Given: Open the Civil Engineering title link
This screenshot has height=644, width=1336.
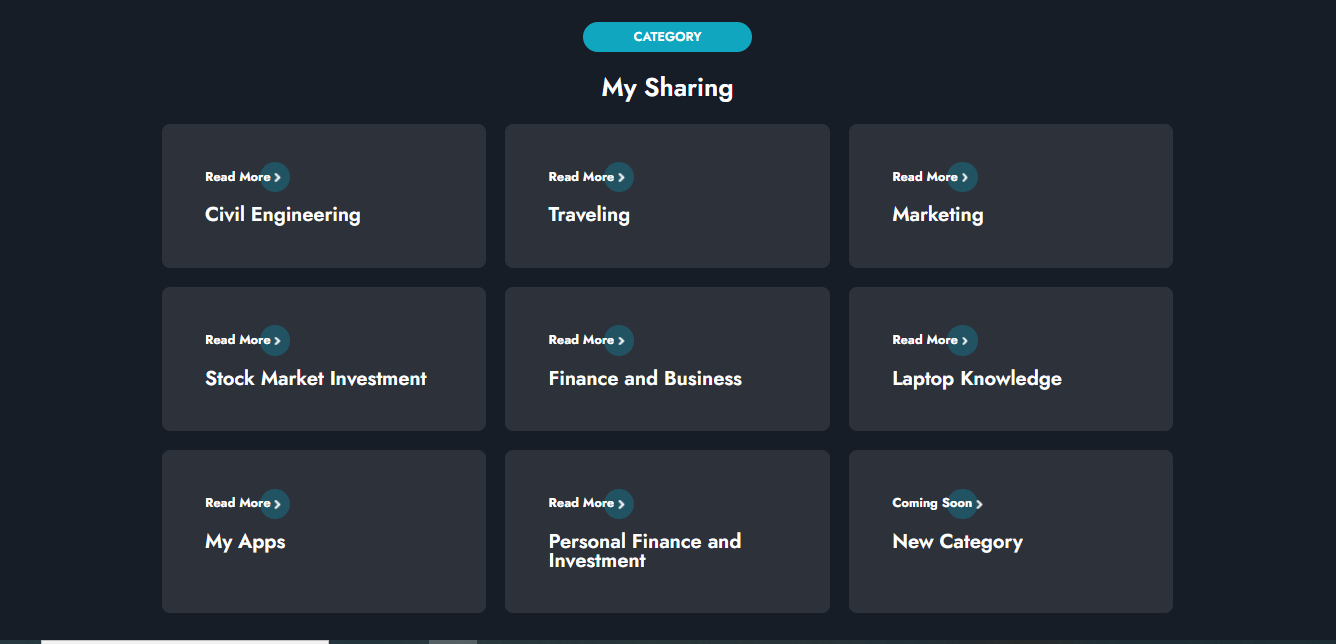Looking at the screenshot, I should pos(282,215).
